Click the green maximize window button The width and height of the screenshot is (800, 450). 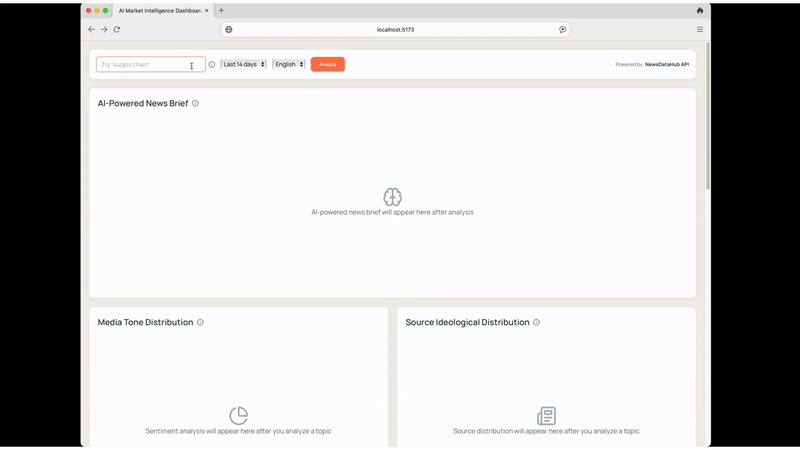106,10
